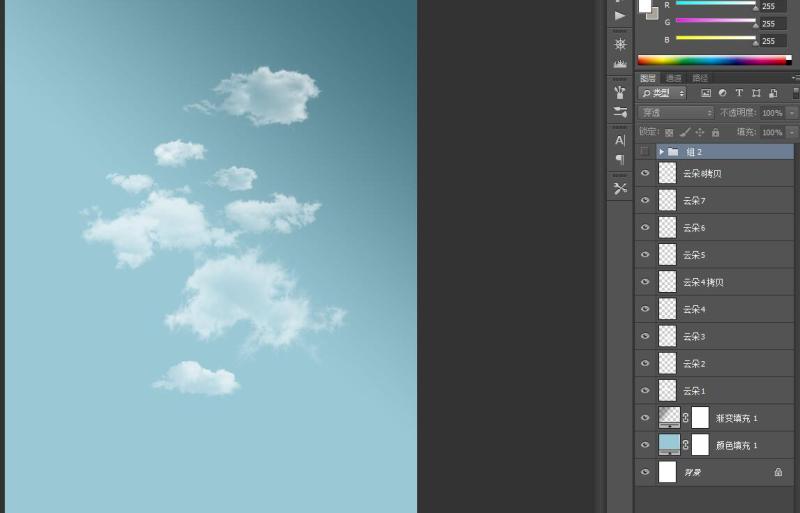800x513 pixels.
Task: Toggle the layer filter on/off switch
Action: click(x=796, y=93)
